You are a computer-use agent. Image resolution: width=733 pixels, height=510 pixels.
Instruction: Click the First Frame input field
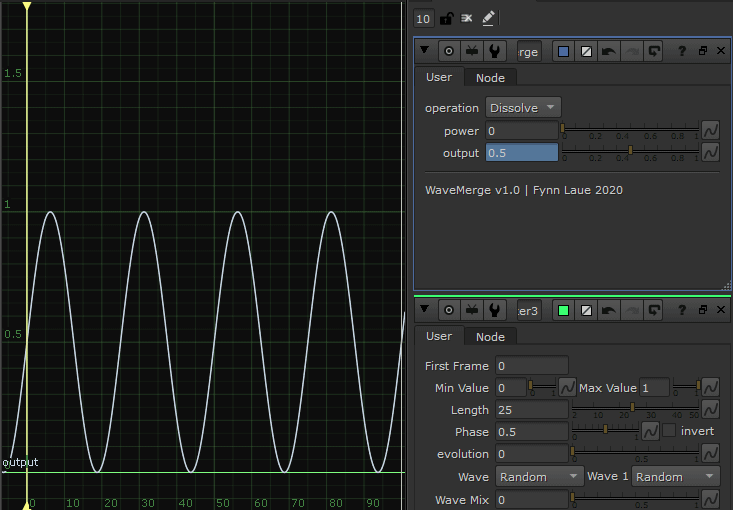pos(531,366)
